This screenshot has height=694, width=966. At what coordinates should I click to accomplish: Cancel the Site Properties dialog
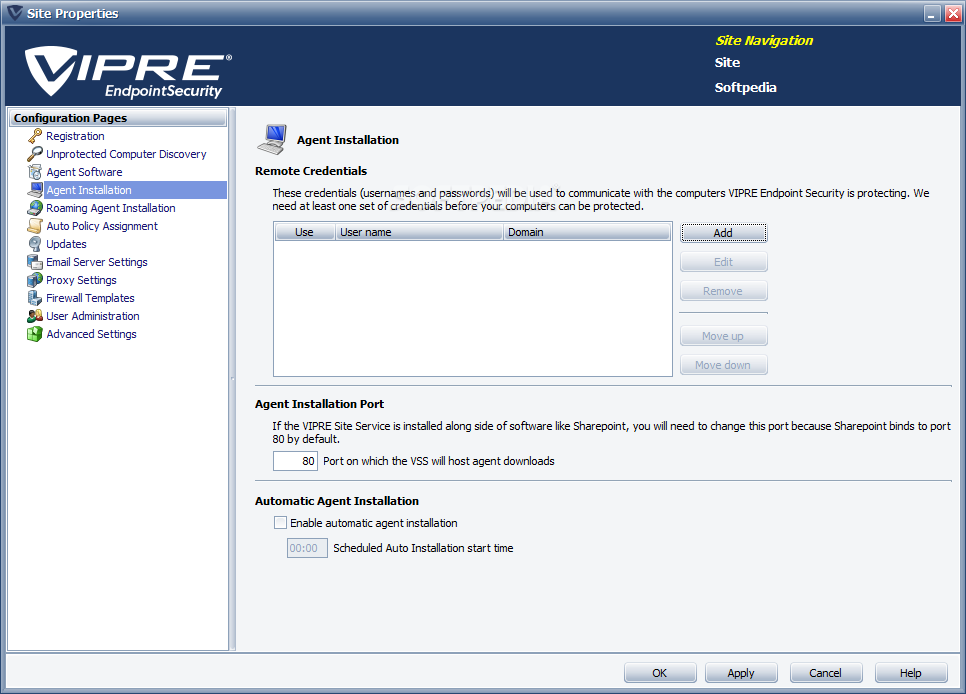(826, 672)
